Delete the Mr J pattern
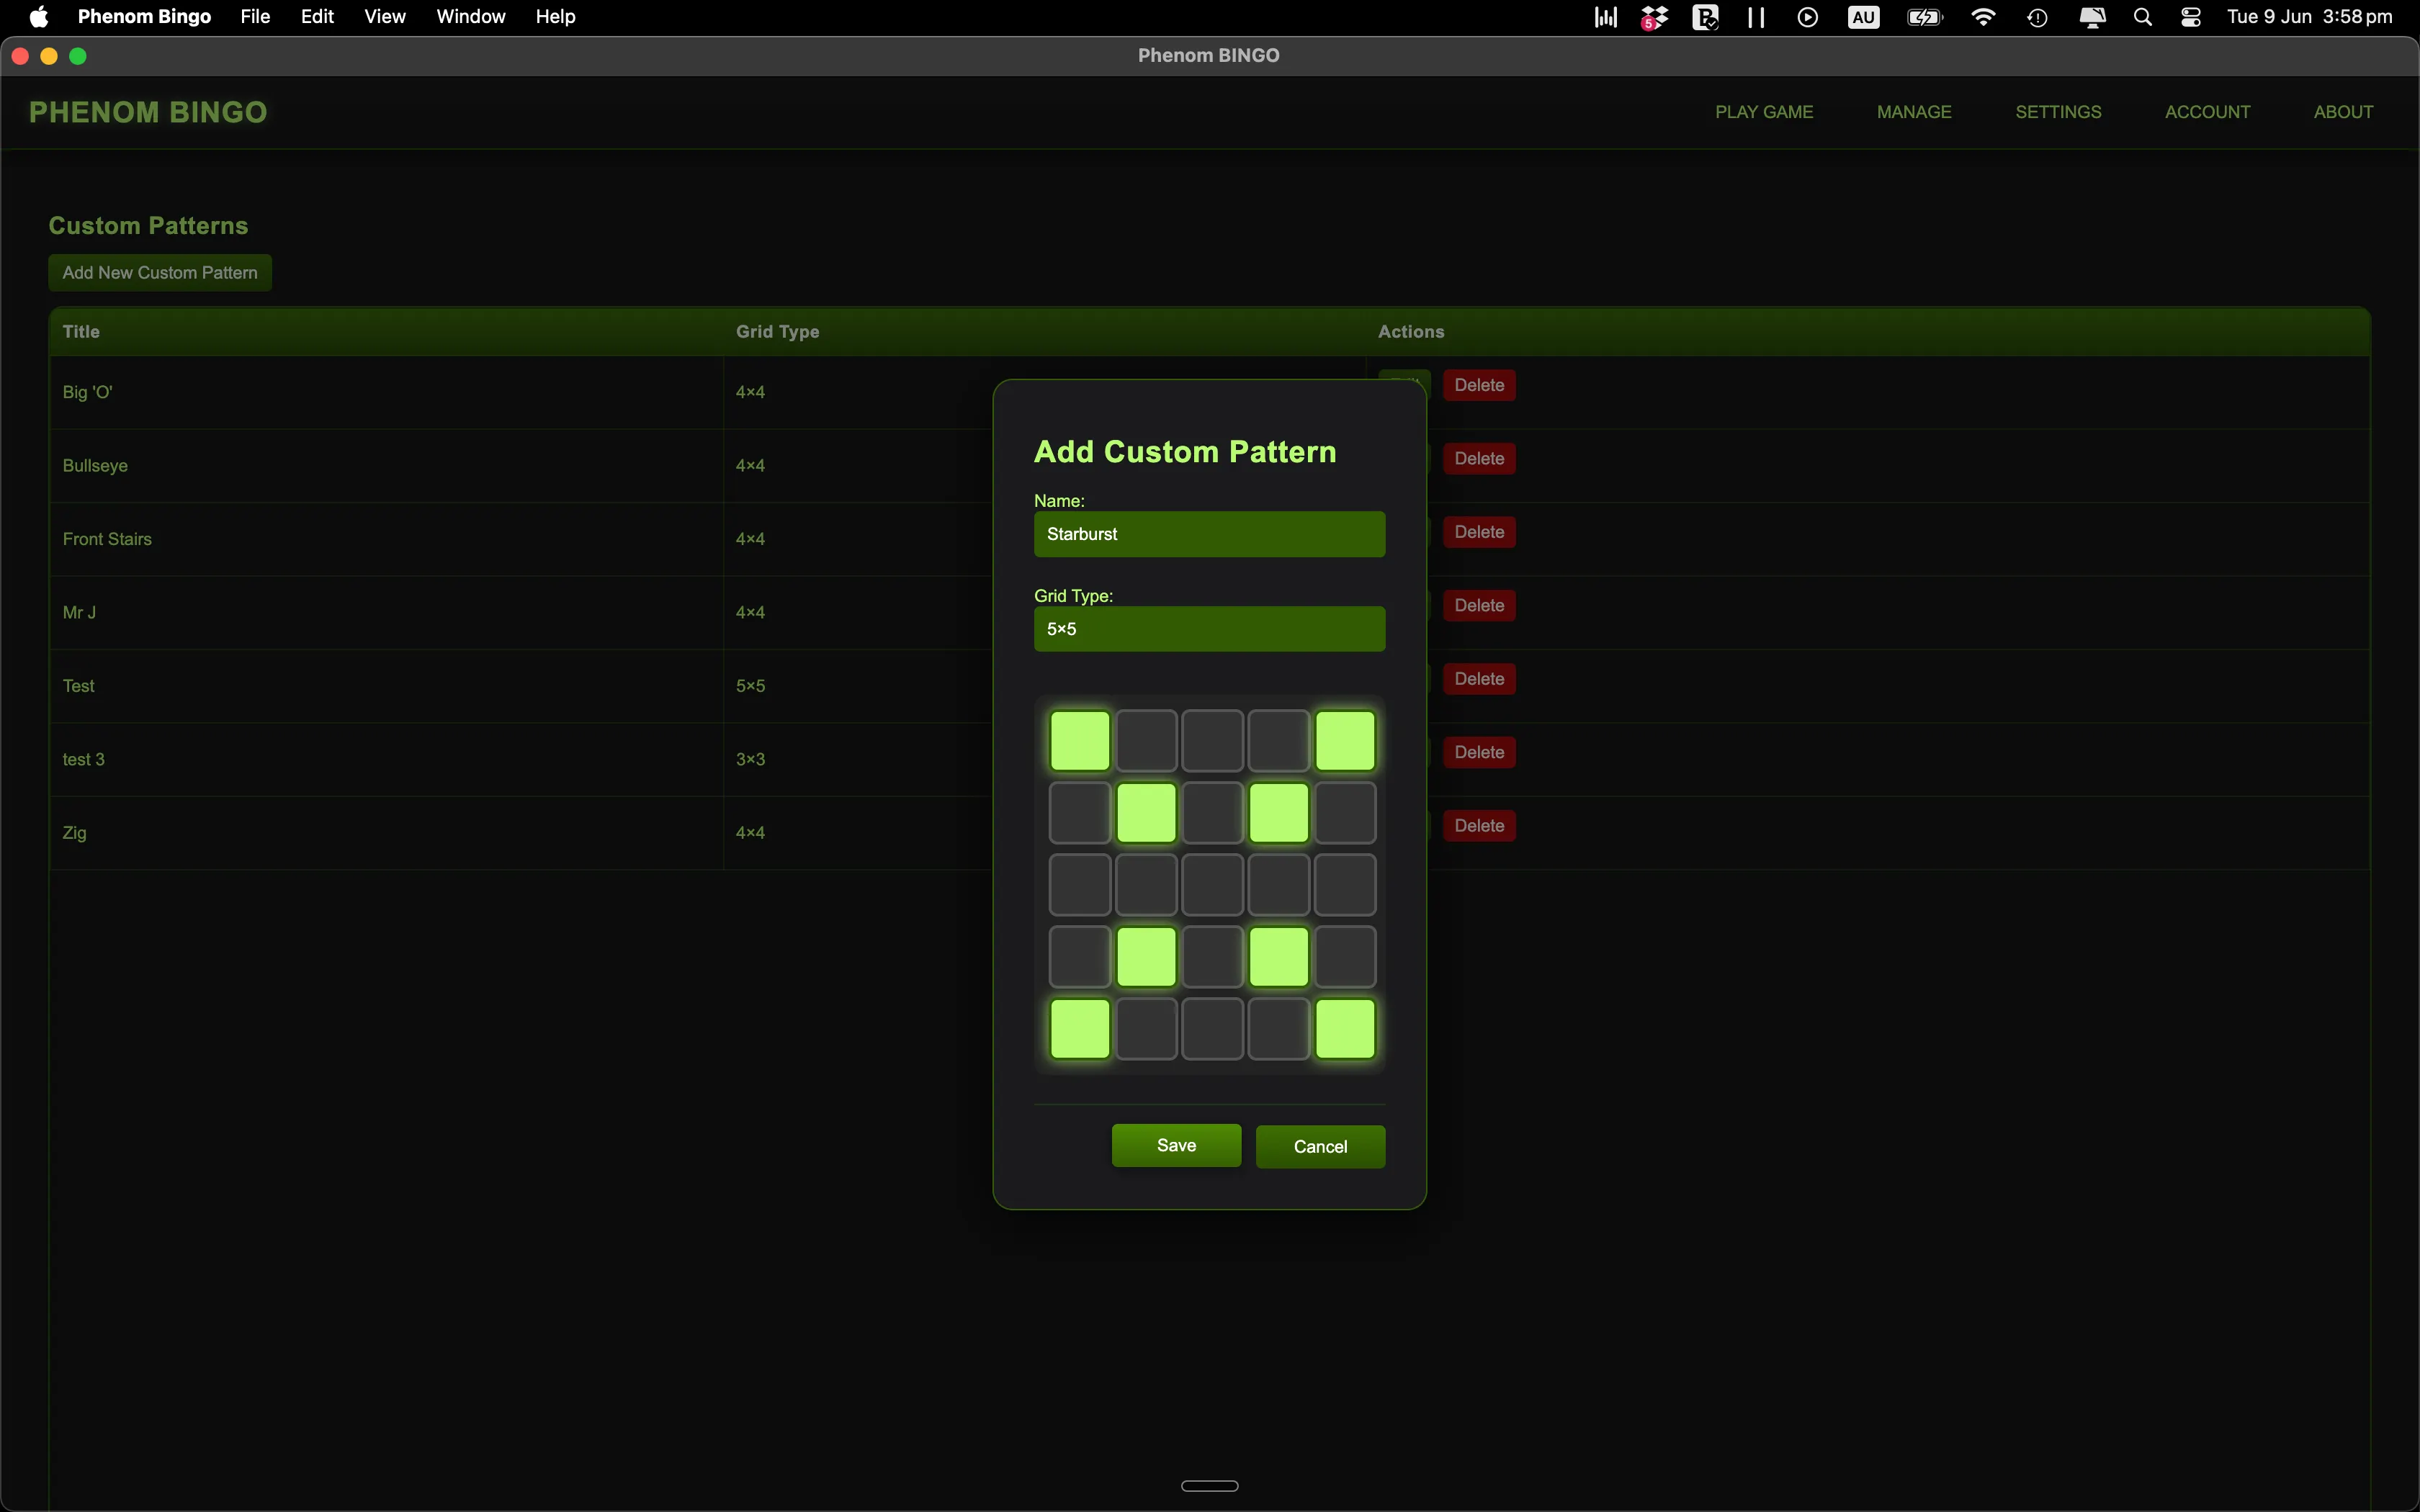This screenshot has height=1512, width=2420. click(x=1479, y=606)
